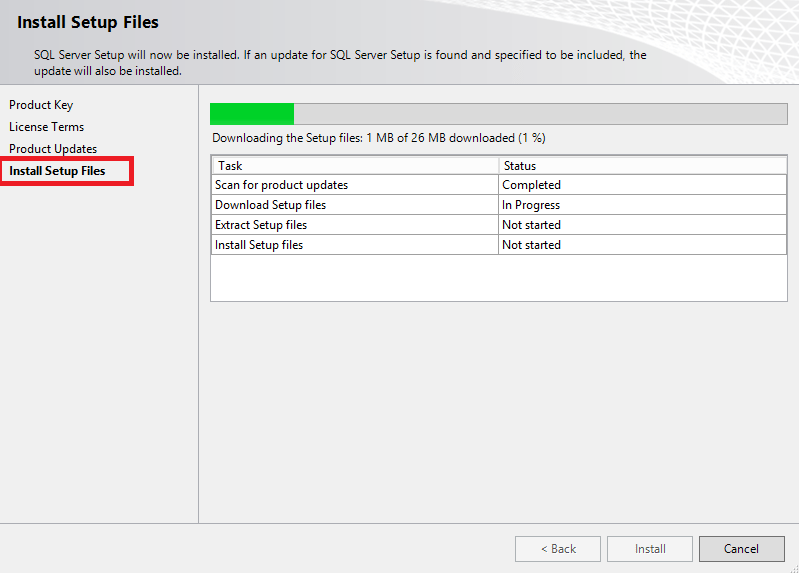Select highlighted Install Setup Files sidebar step
Image resolution: width=799 pixels, height=573 pixels.
pyautogui.click(x=57, y=171)
